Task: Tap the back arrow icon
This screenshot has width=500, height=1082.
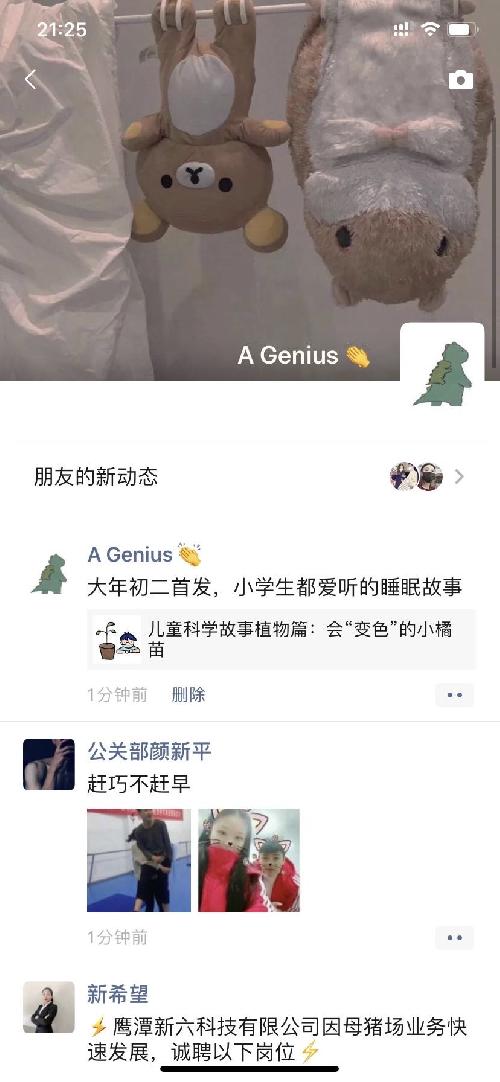Action: pyautogui.click(x=30, y=79)
